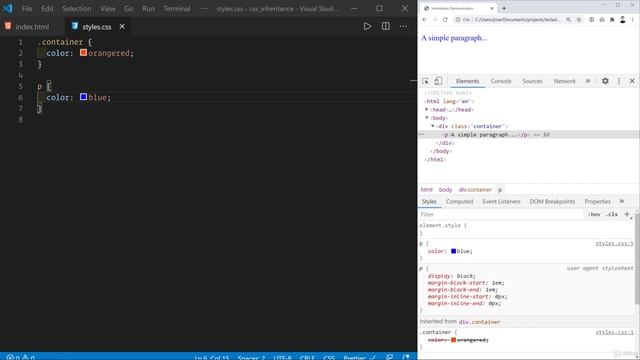The height and width of the screenshot is (360, 640).
Task: Toggle the :hov element state panel
Action: pos(594,214)
